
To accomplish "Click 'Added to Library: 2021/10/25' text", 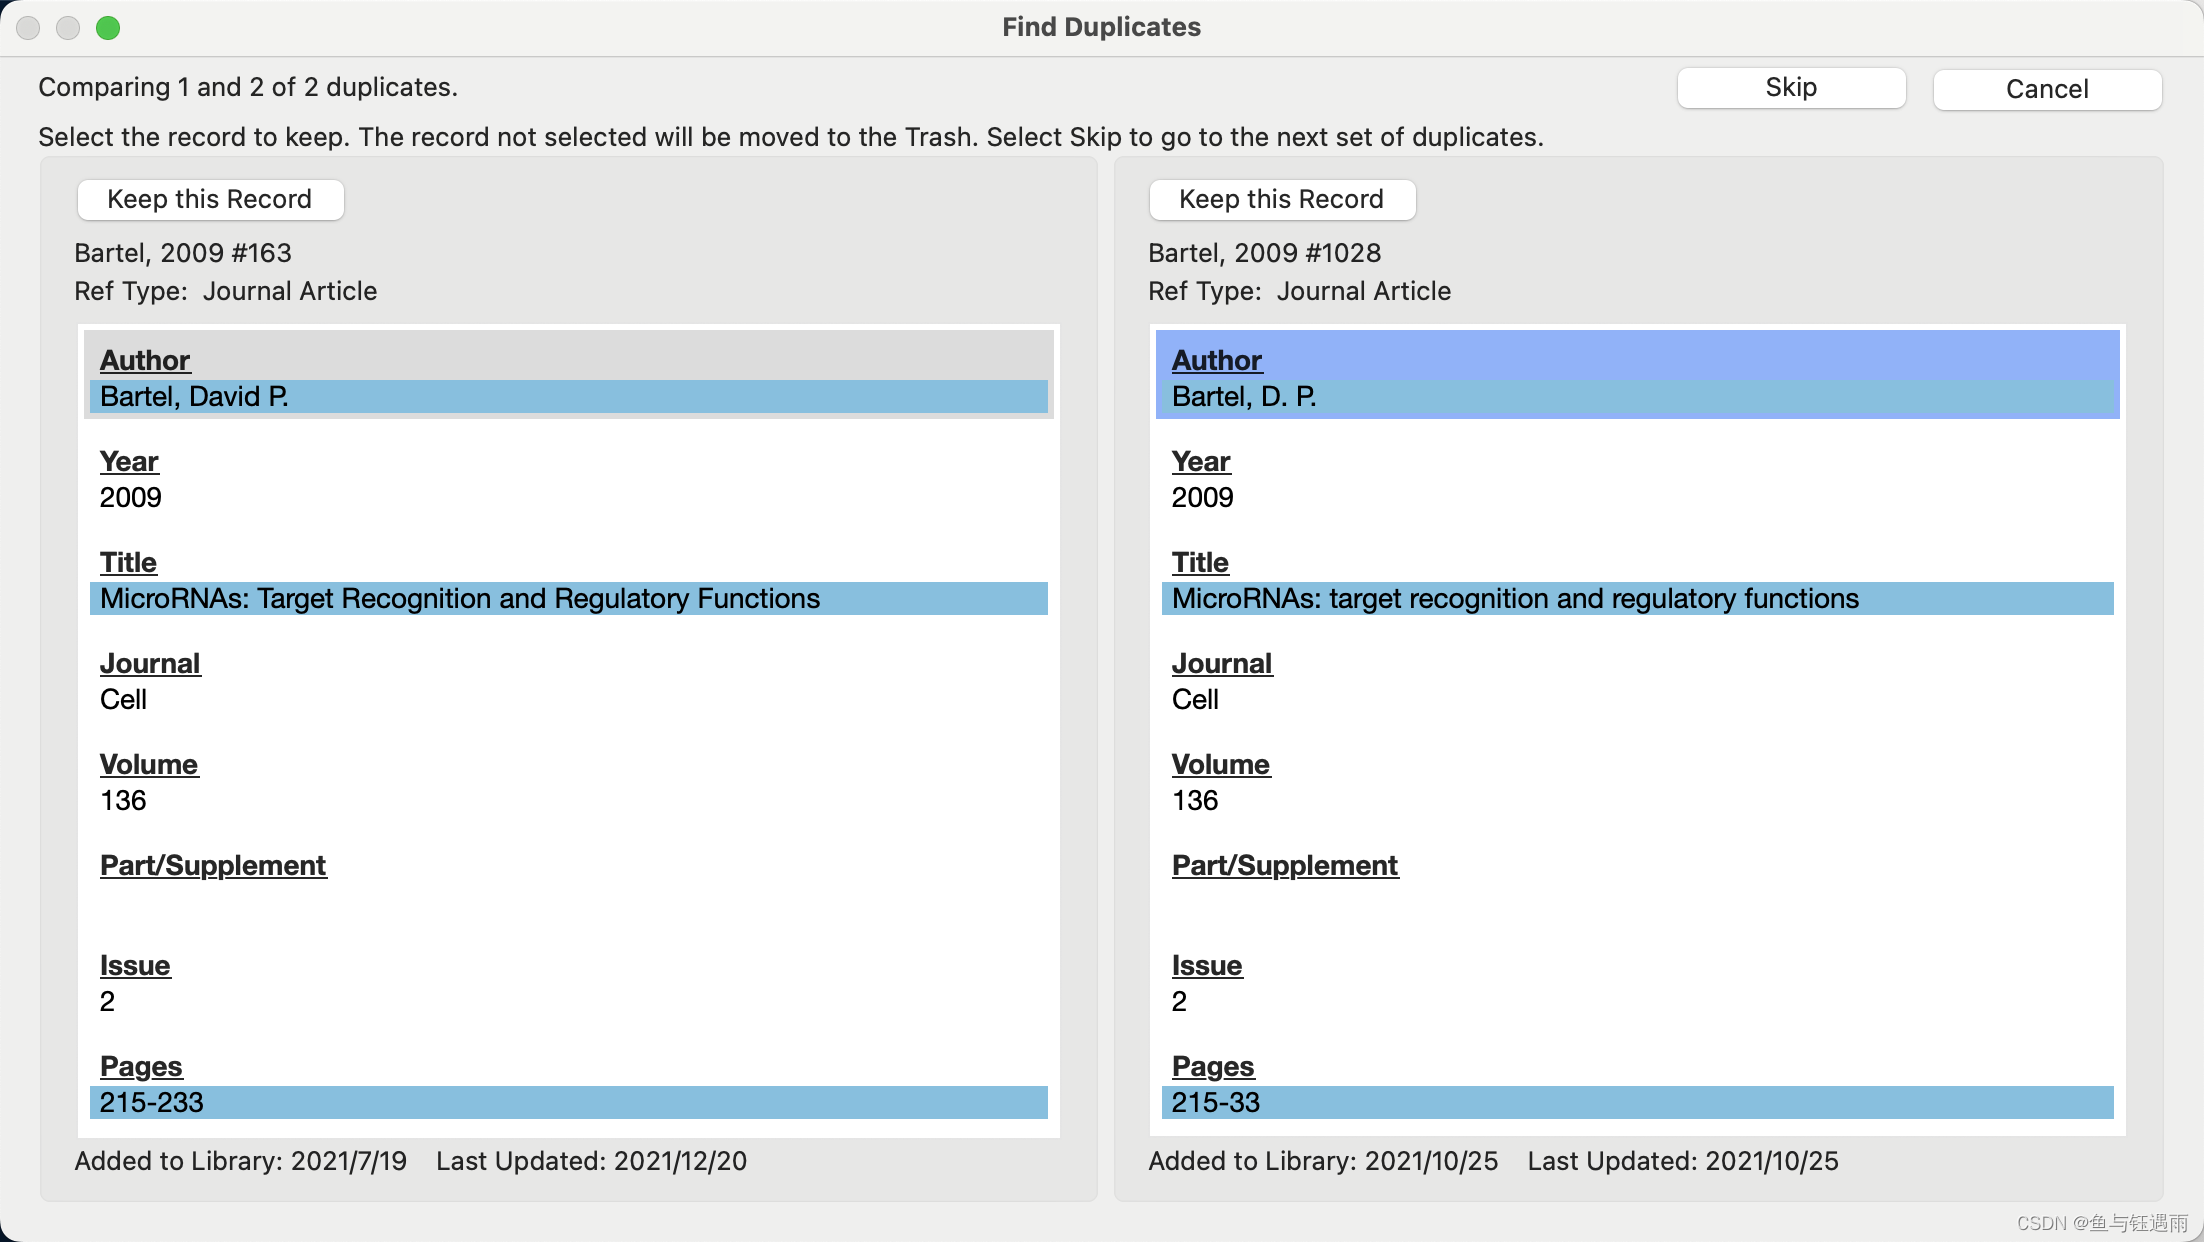I will click(1323, 1161).
